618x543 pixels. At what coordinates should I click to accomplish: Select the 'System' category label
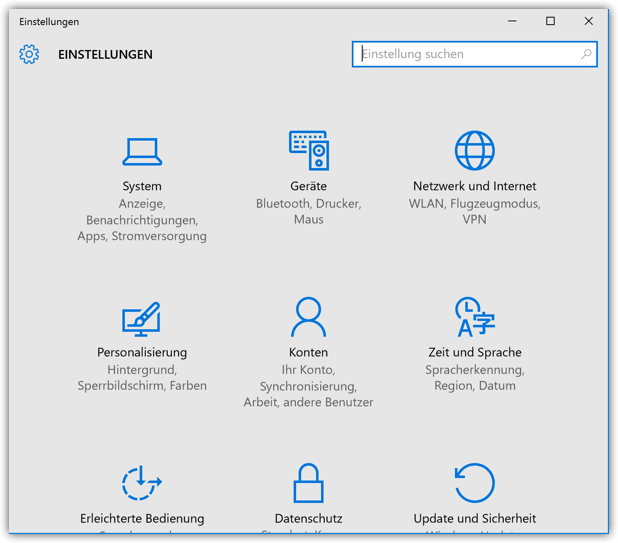pyautogui.click(x=142, y=186)
